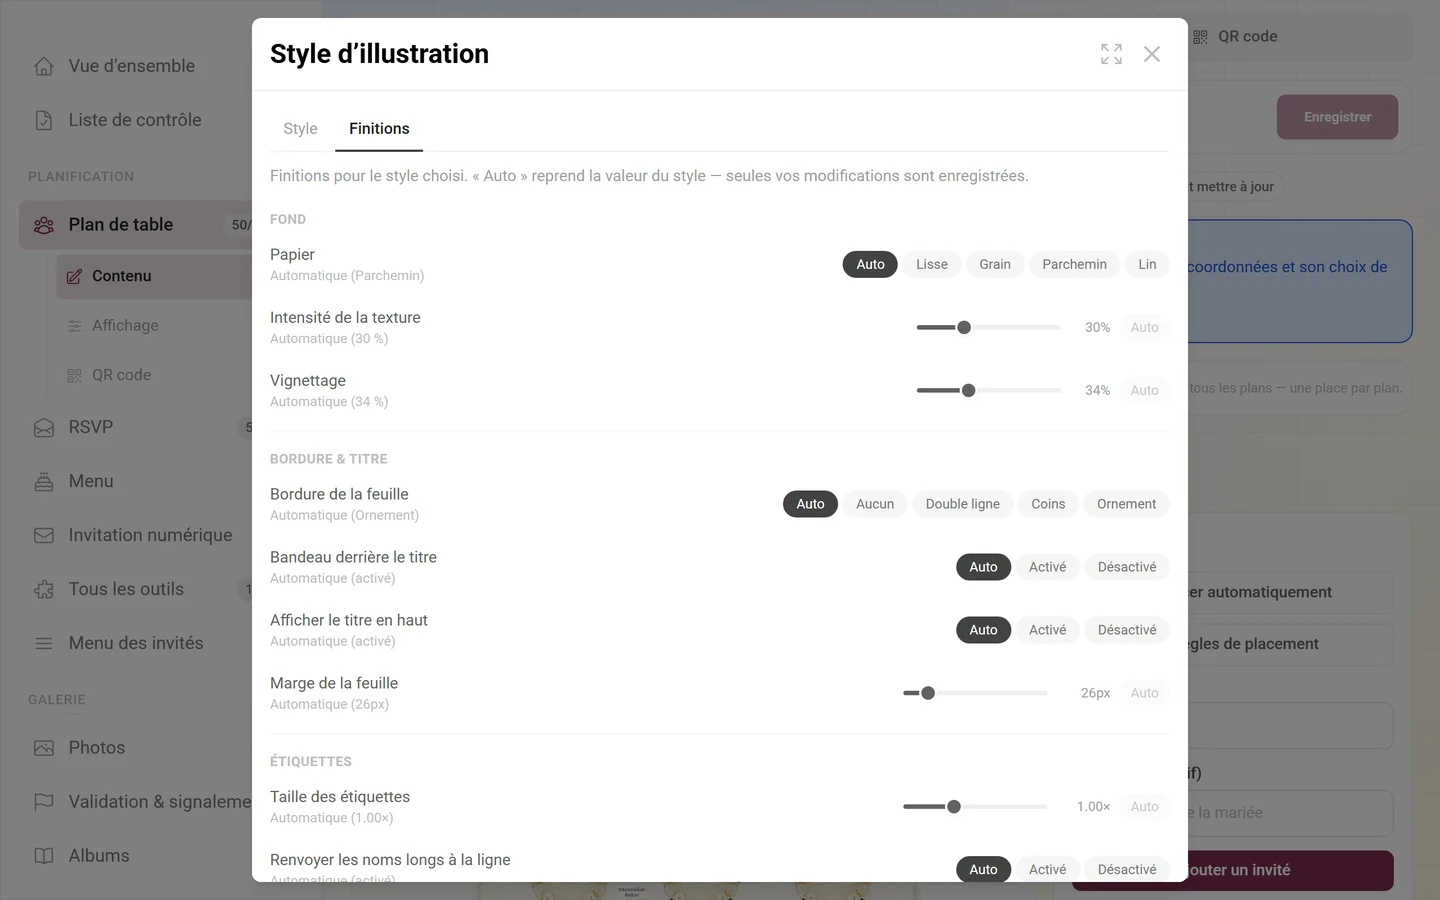The image size is (1440, 900).
Task: Click the Invitation numérique mail icon
Action: [x=44, y=536]
